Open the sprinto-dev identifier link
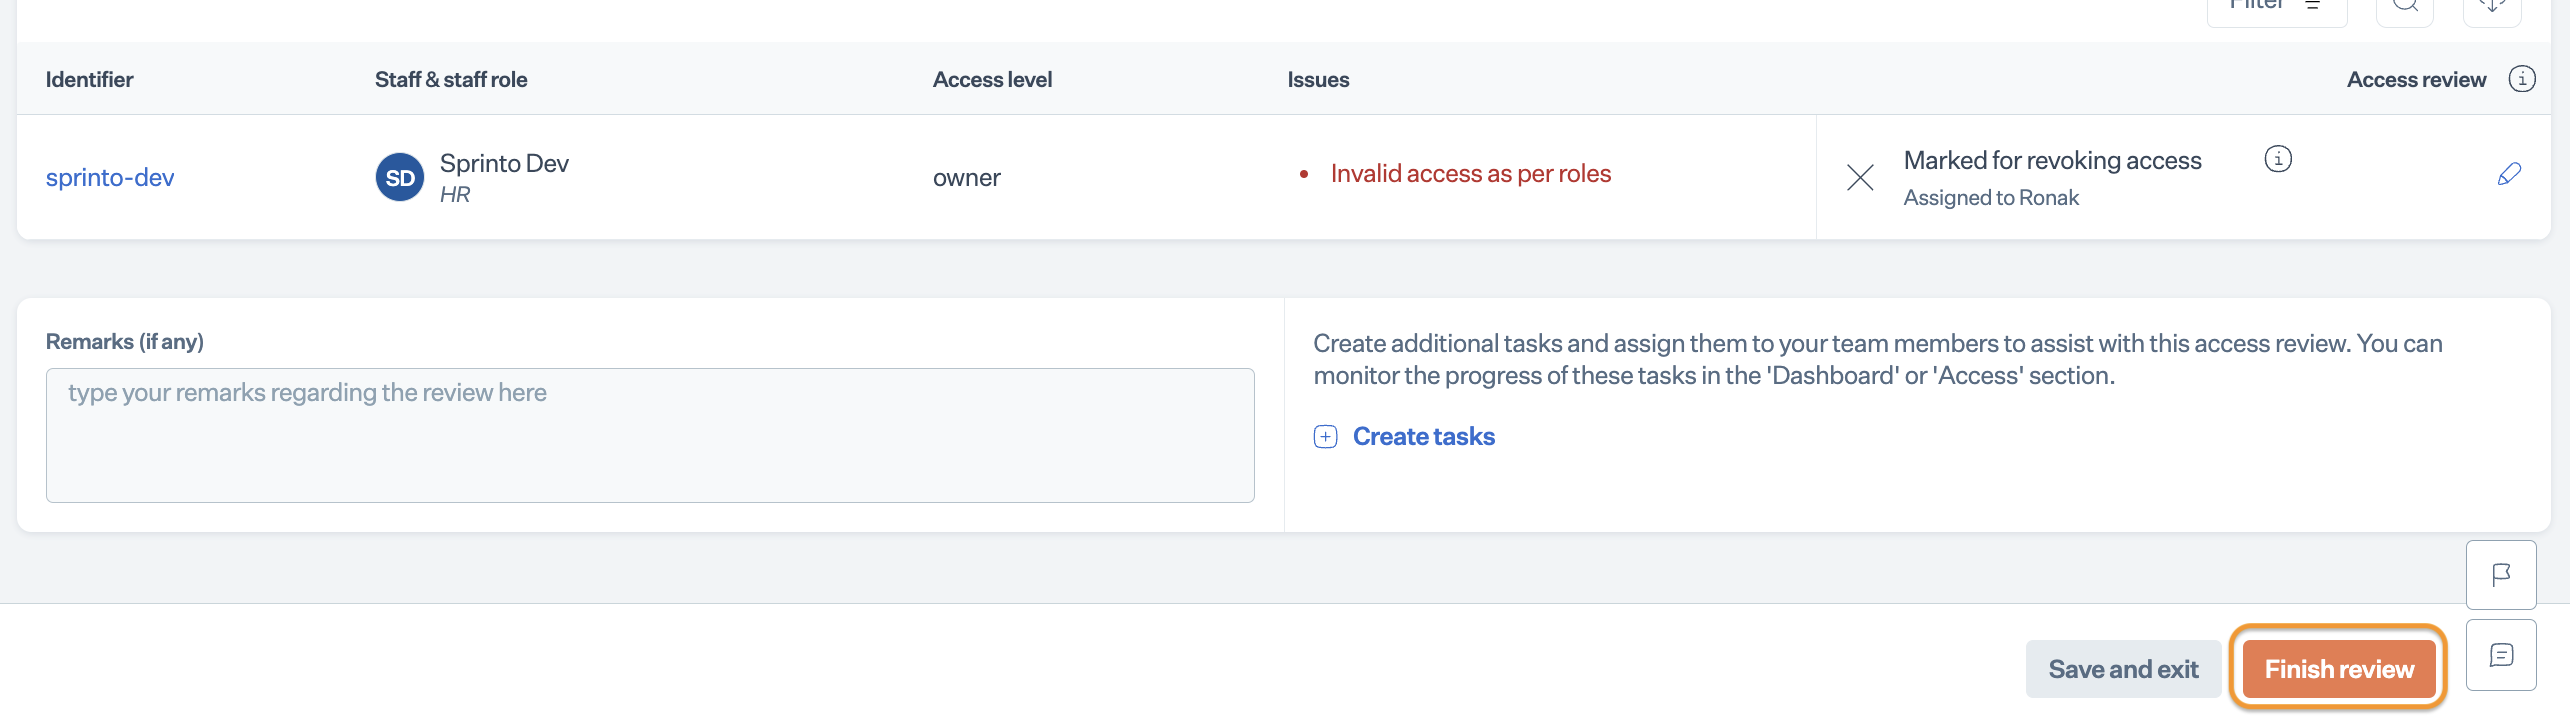This screenshot has width=2570, height=720. [110, 178]
